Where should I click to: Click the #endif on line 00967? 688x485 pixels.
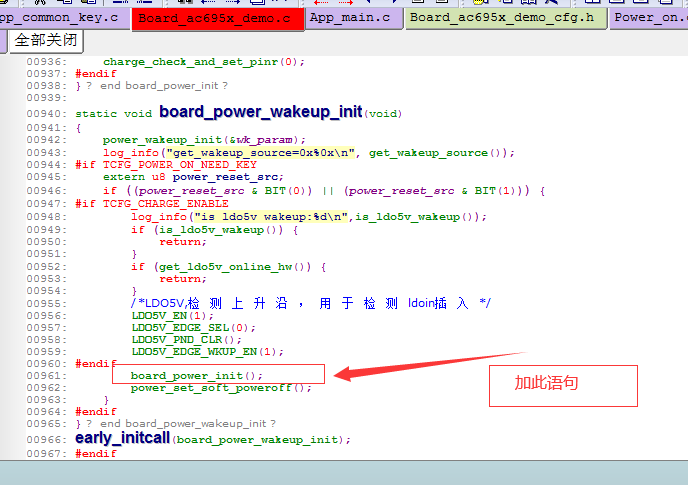[x=96, y=454]
